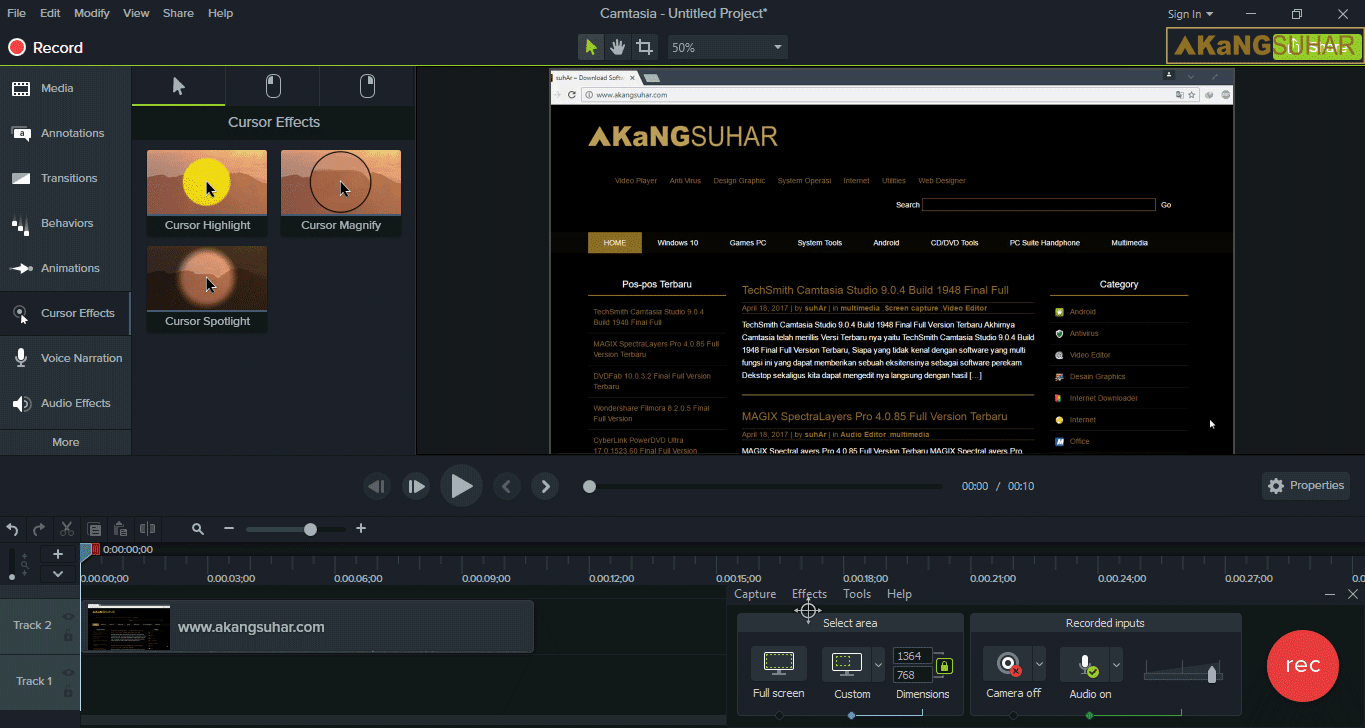
Task: Open the Annotations panel
Action: [65, 133]
